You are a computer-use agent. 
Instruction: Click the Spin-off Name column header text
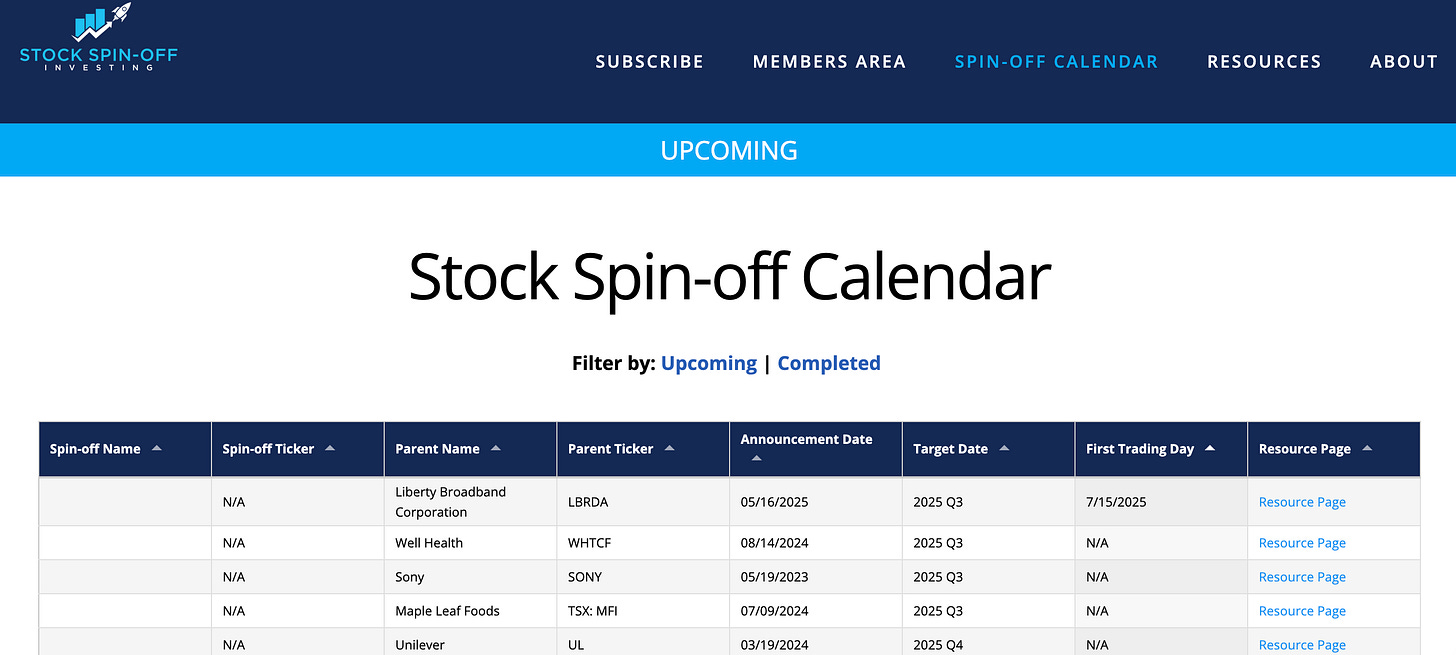[x=95, y=449]
